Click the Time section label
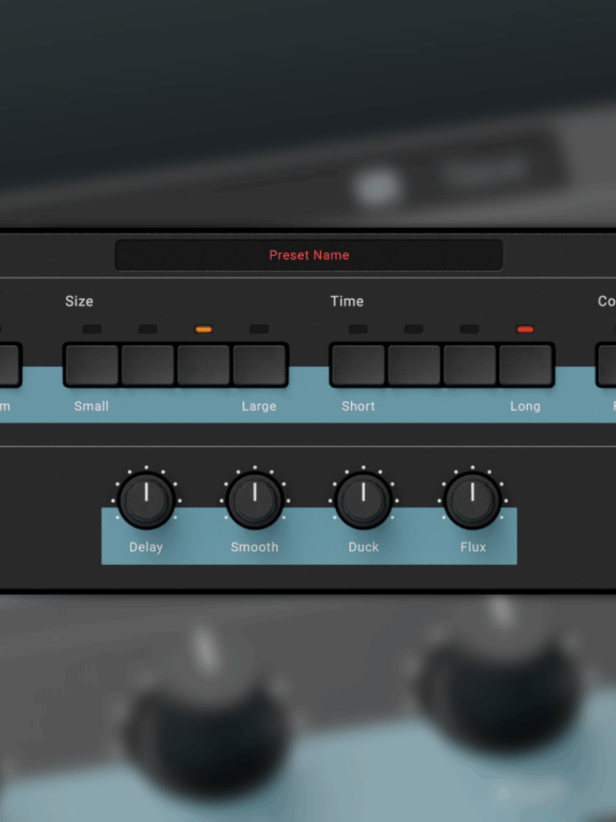Screen dimensions: 616x822 point(347,301)
